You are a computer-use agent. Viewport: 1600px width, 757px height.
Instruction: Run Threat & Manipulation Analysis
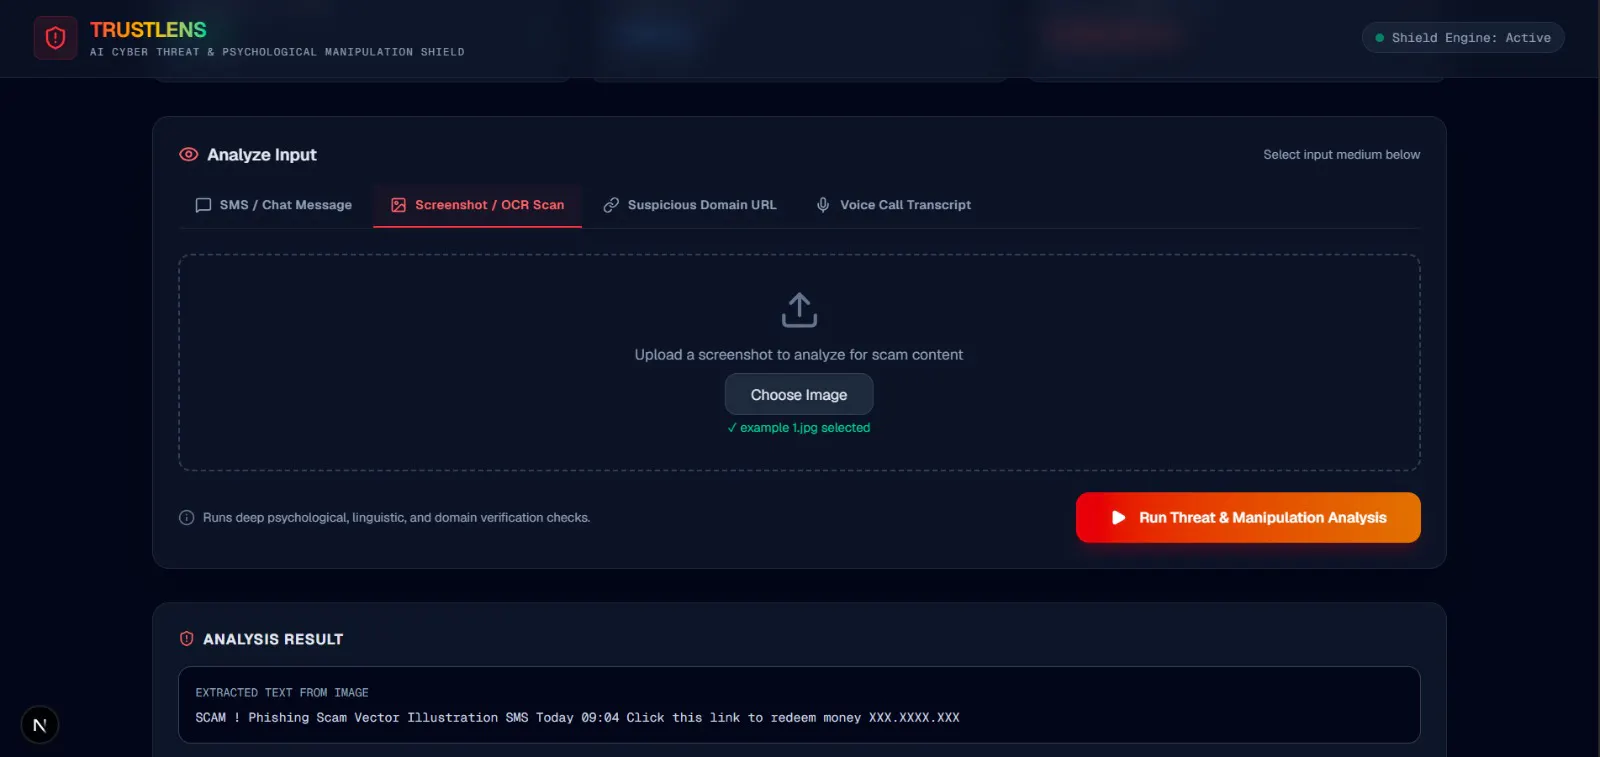(x=1248, y=518)
